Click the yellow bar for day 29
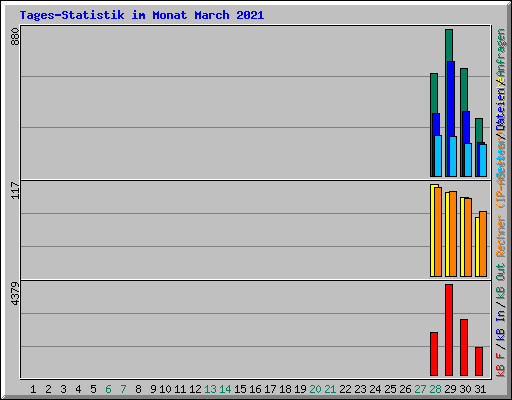Screen dimensions: 512x400 [447, 234]
